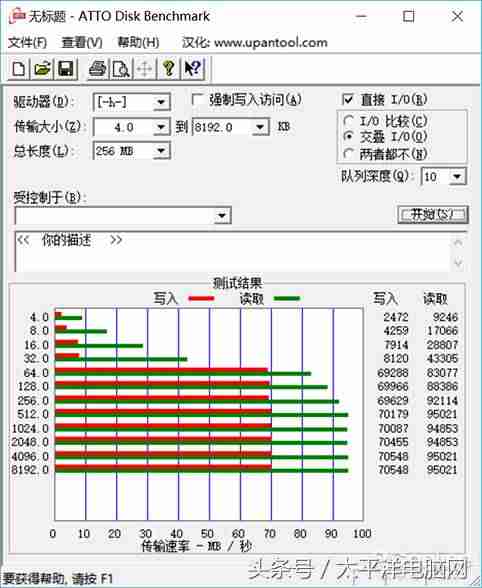Expand the 驱动器(D) drive dropdown
This screenshot has height=588, width=482.
(161, 102)
